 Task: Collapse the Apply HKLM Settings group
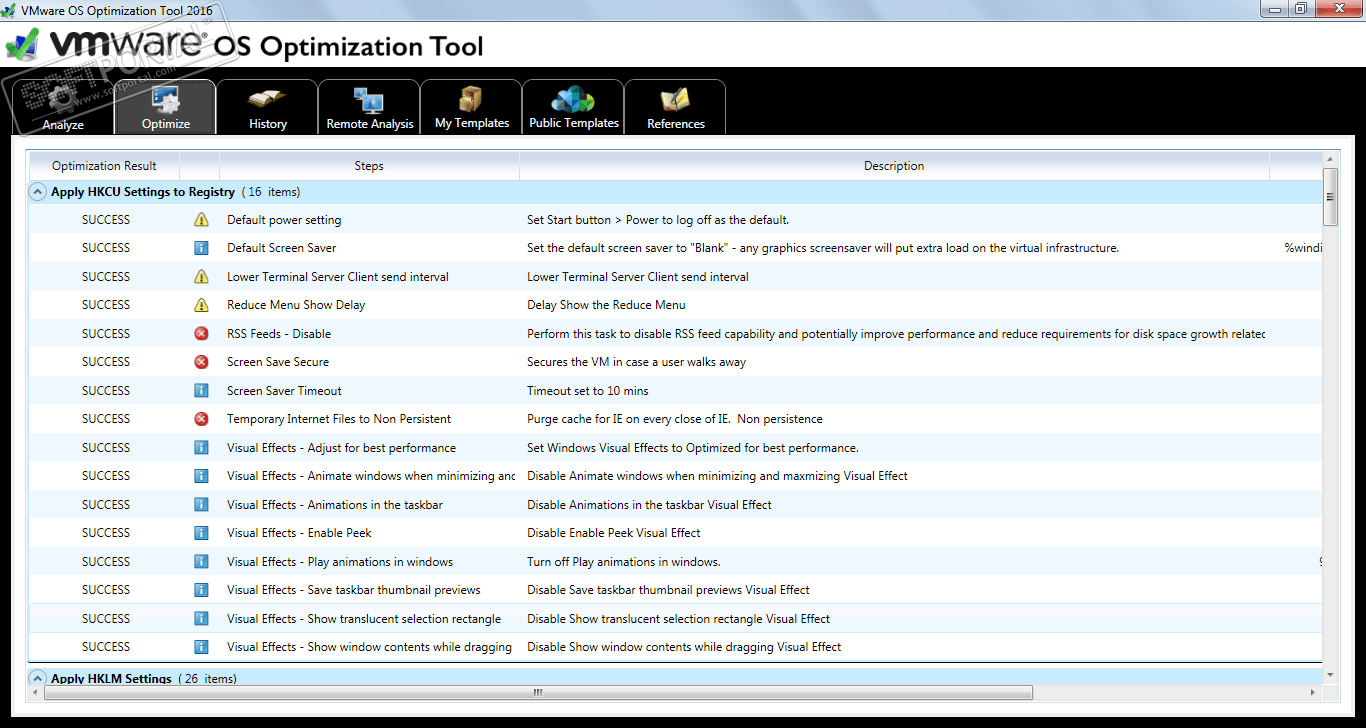tap(37, 678)
